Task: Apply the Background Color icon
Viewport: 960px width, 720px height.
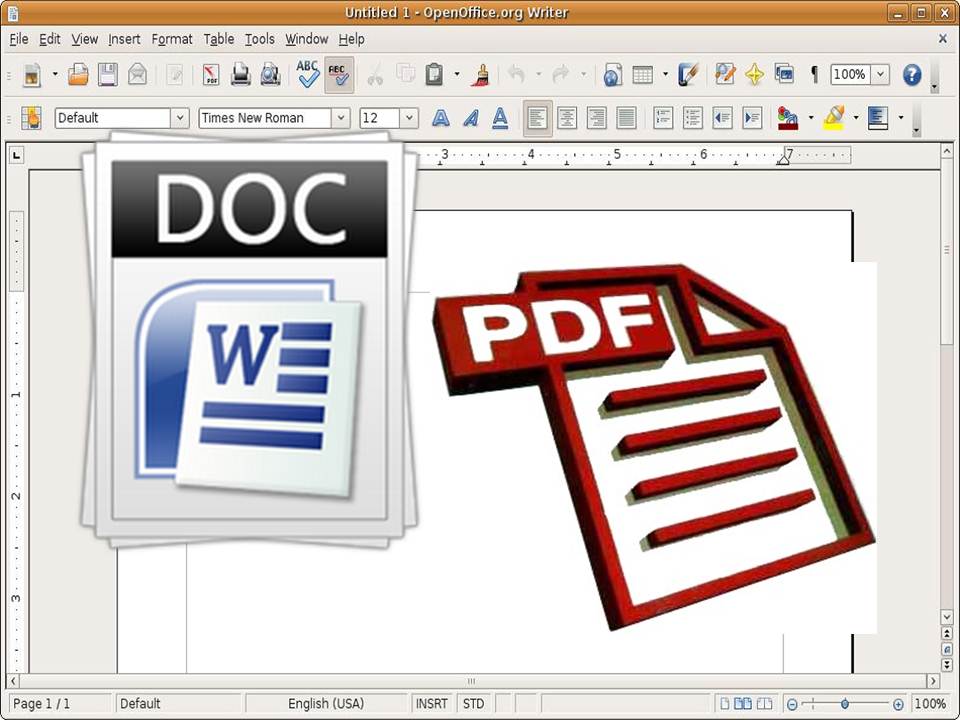Action: pos(878,118)
